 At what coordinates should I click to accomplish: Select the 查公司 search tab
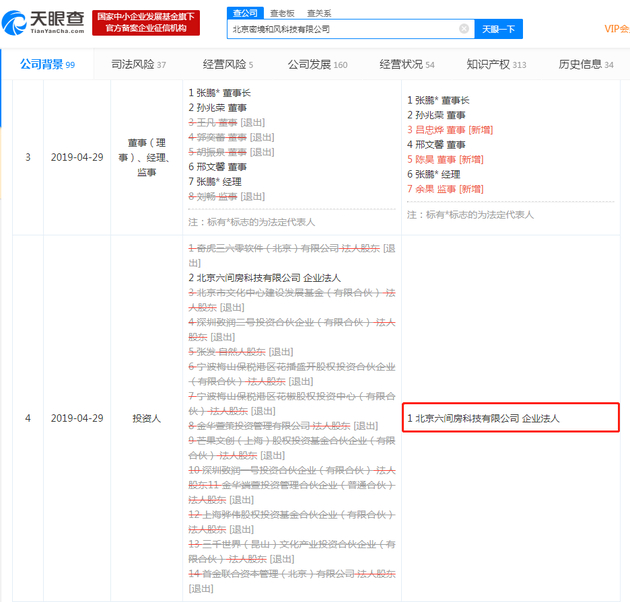[x=245, y=13]
